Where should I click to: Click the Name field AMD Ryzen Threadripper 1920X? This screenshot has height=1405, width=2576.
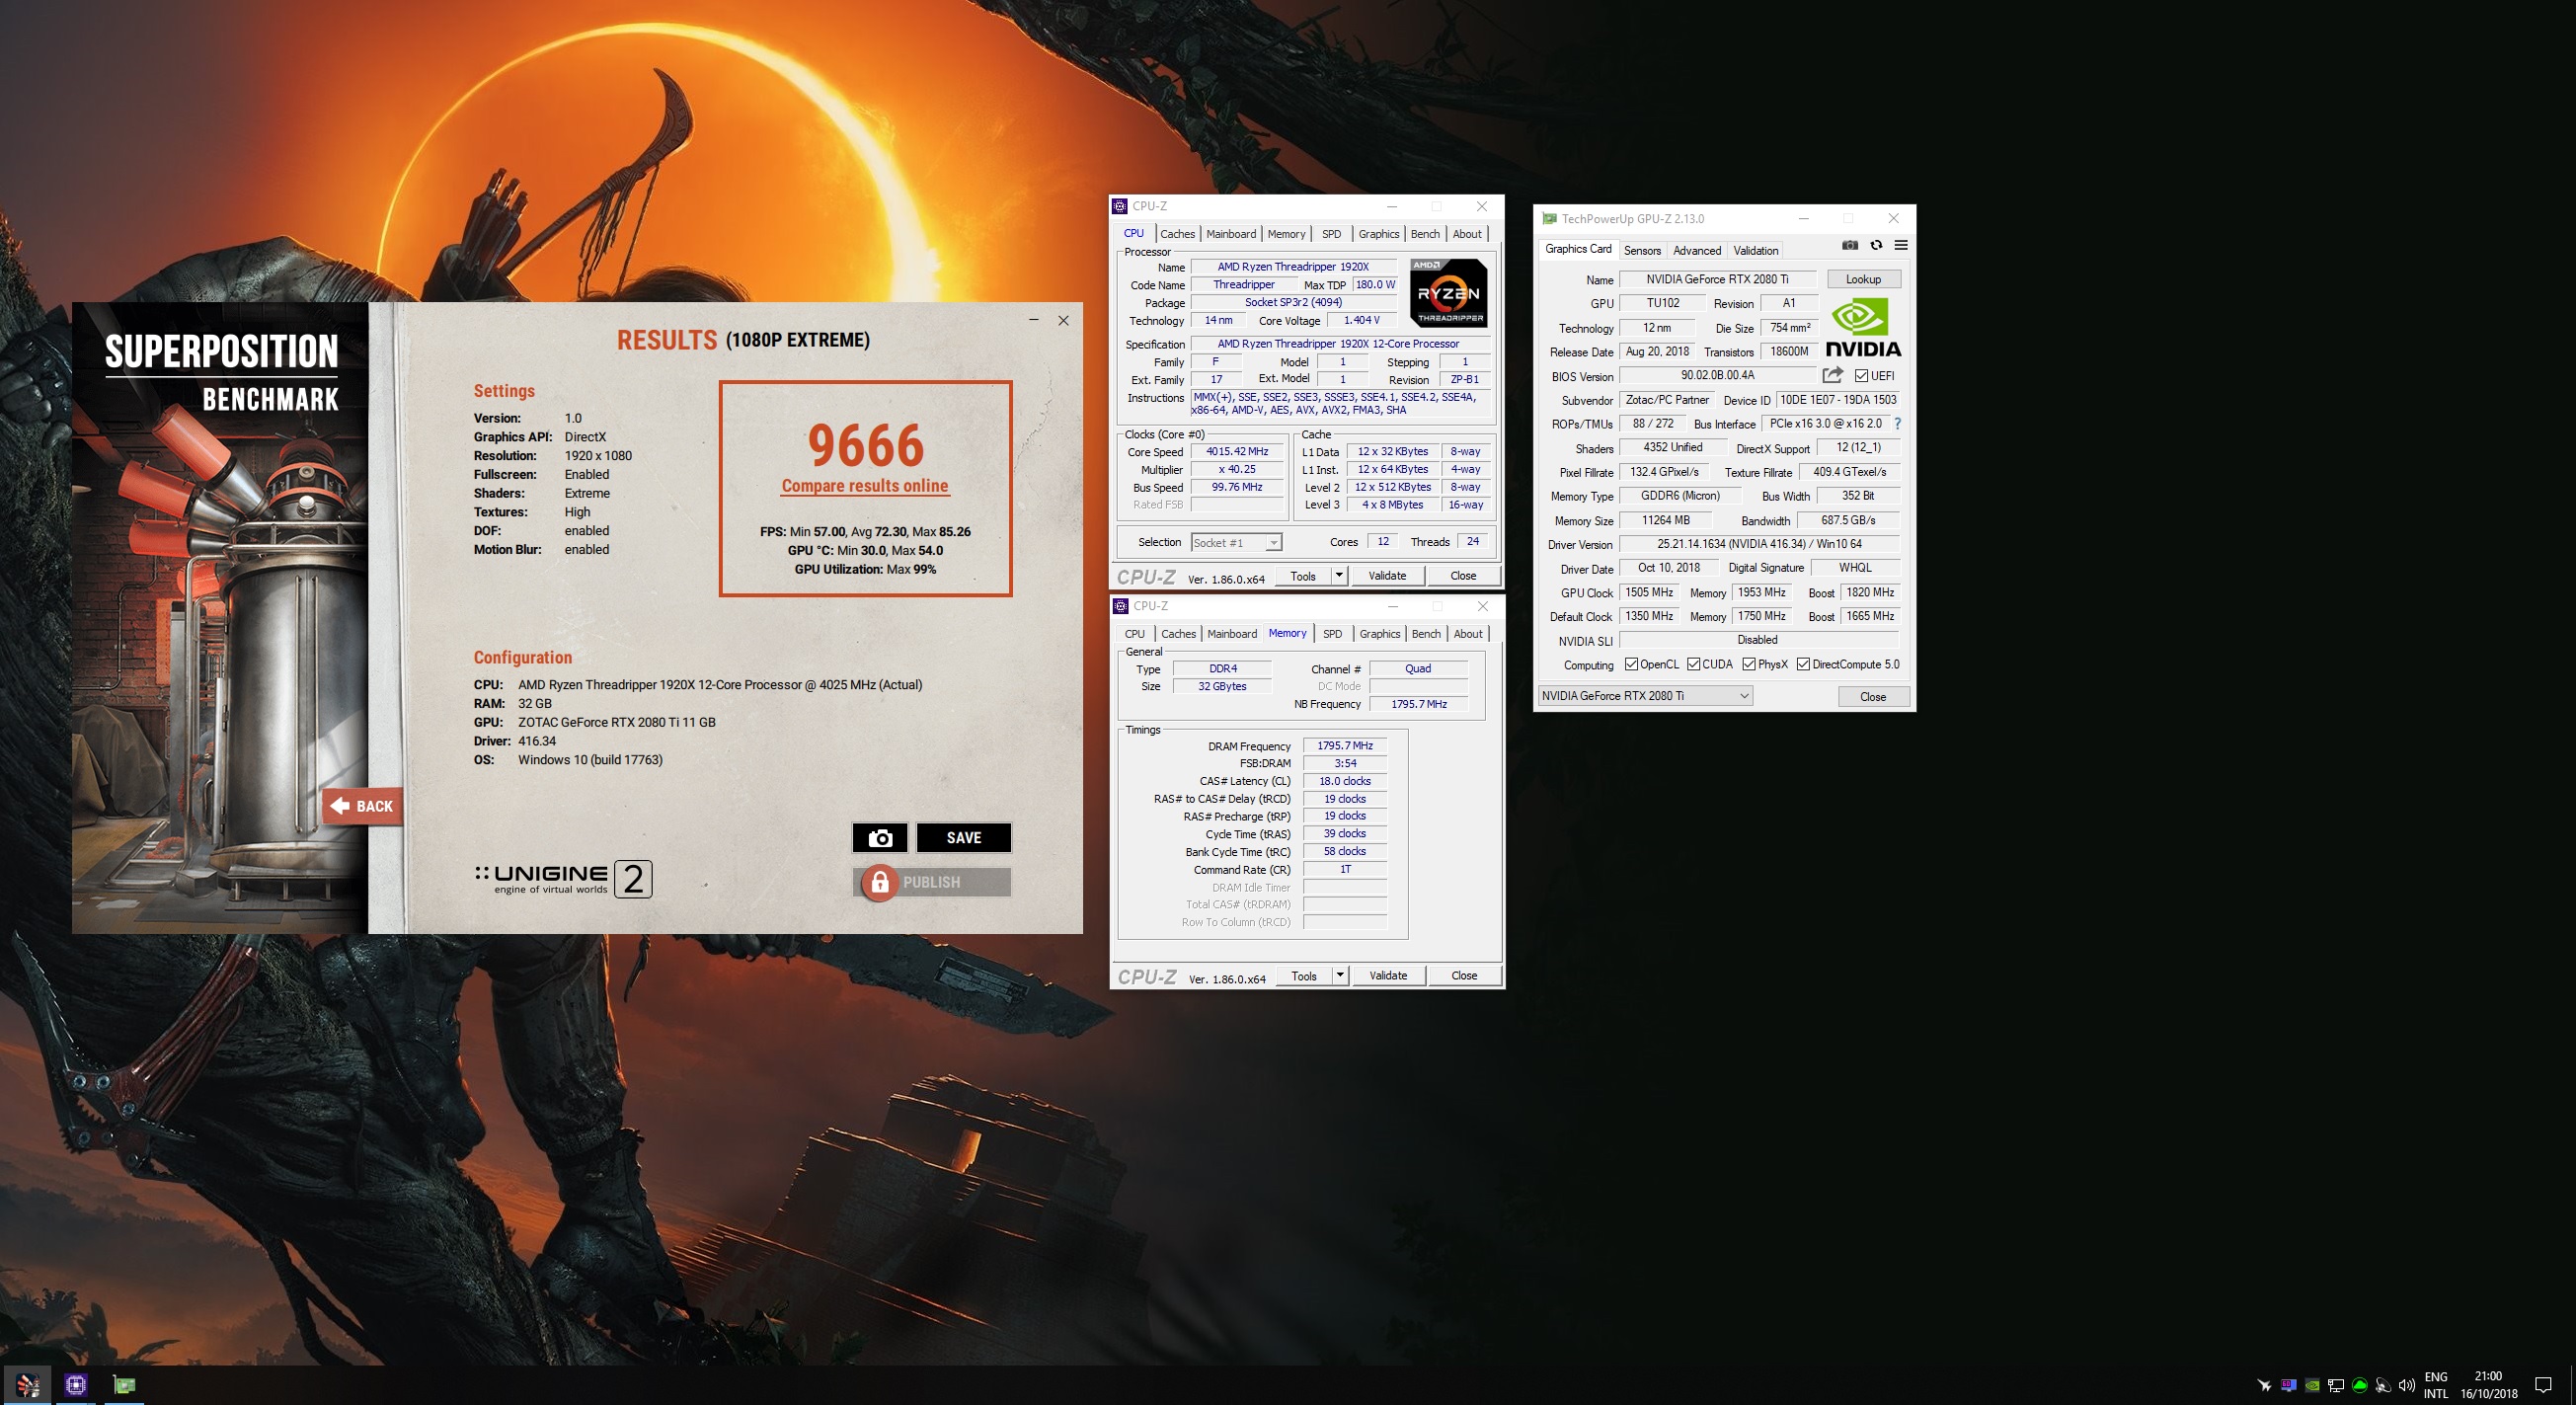coord(1293,267)
